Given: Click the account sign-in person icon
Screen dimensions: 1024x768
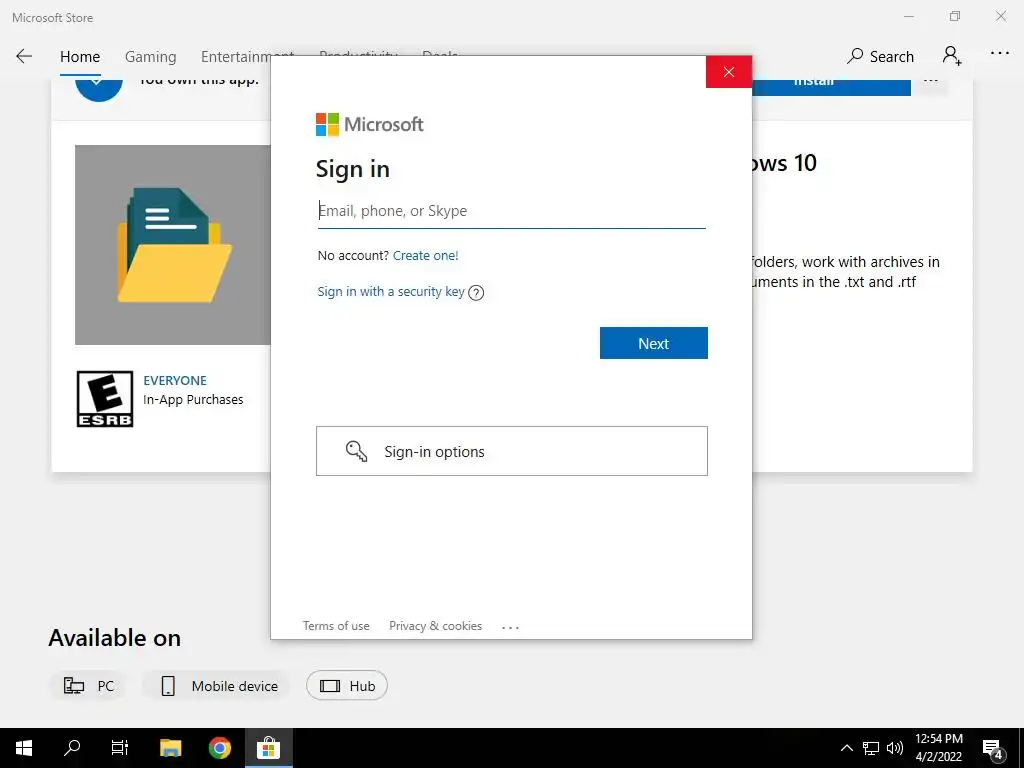Looking at the screenshot, I should pyautogui.click(x=952, y=56).
